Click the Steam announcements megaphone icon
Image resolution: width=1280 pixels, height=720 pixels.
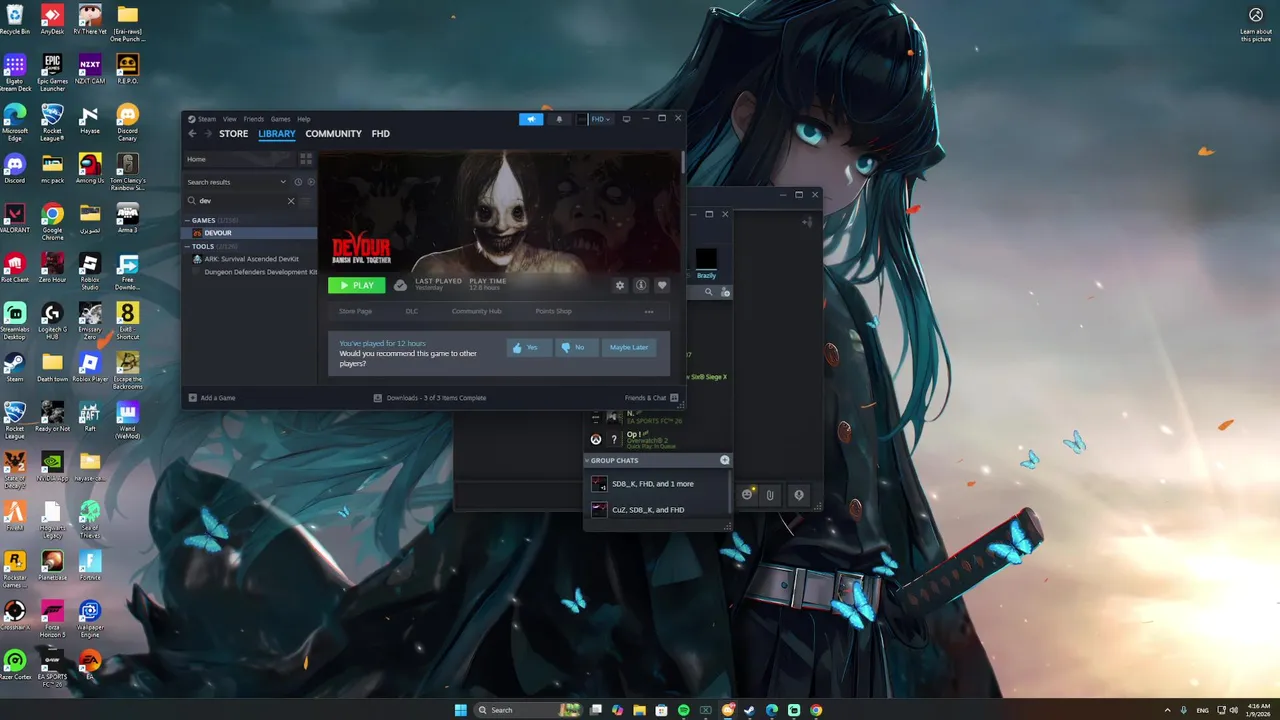point(531,119)
